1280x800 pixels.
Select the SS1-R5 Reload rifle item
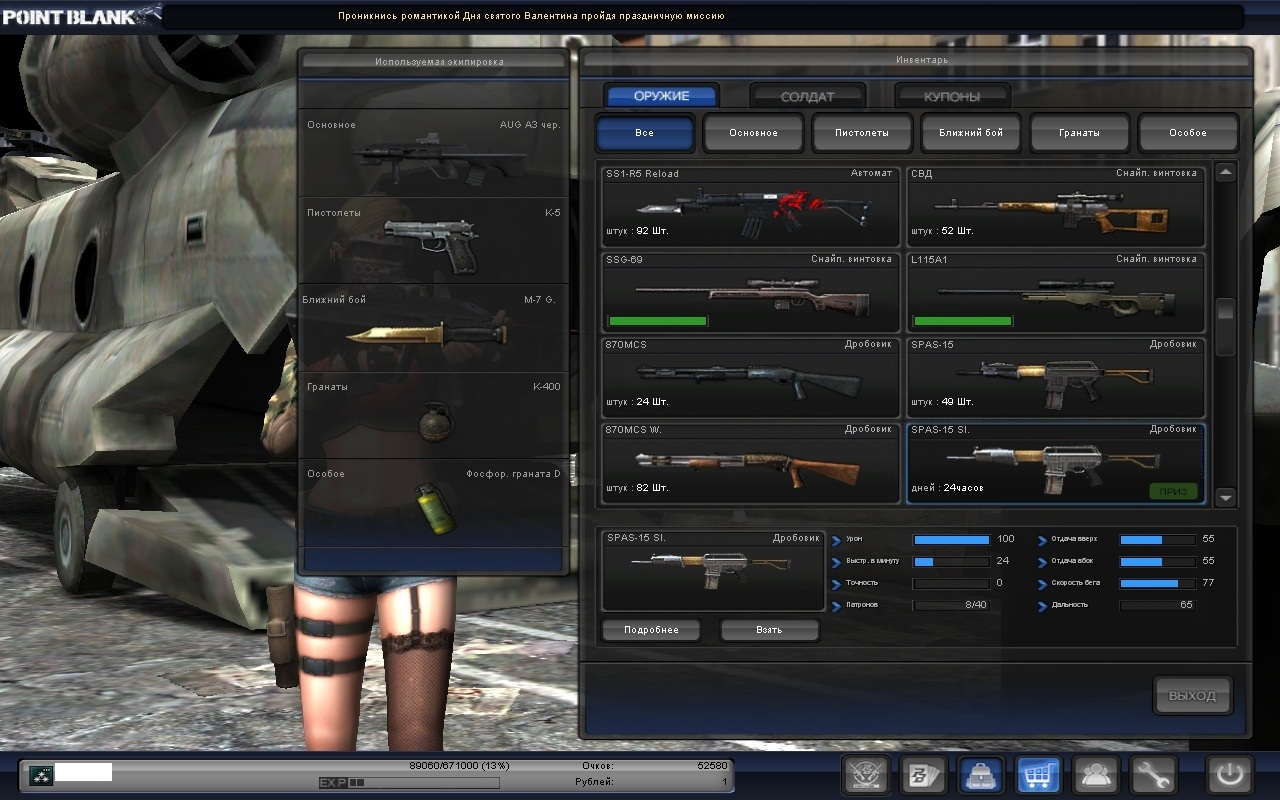(x=750, y=207)
